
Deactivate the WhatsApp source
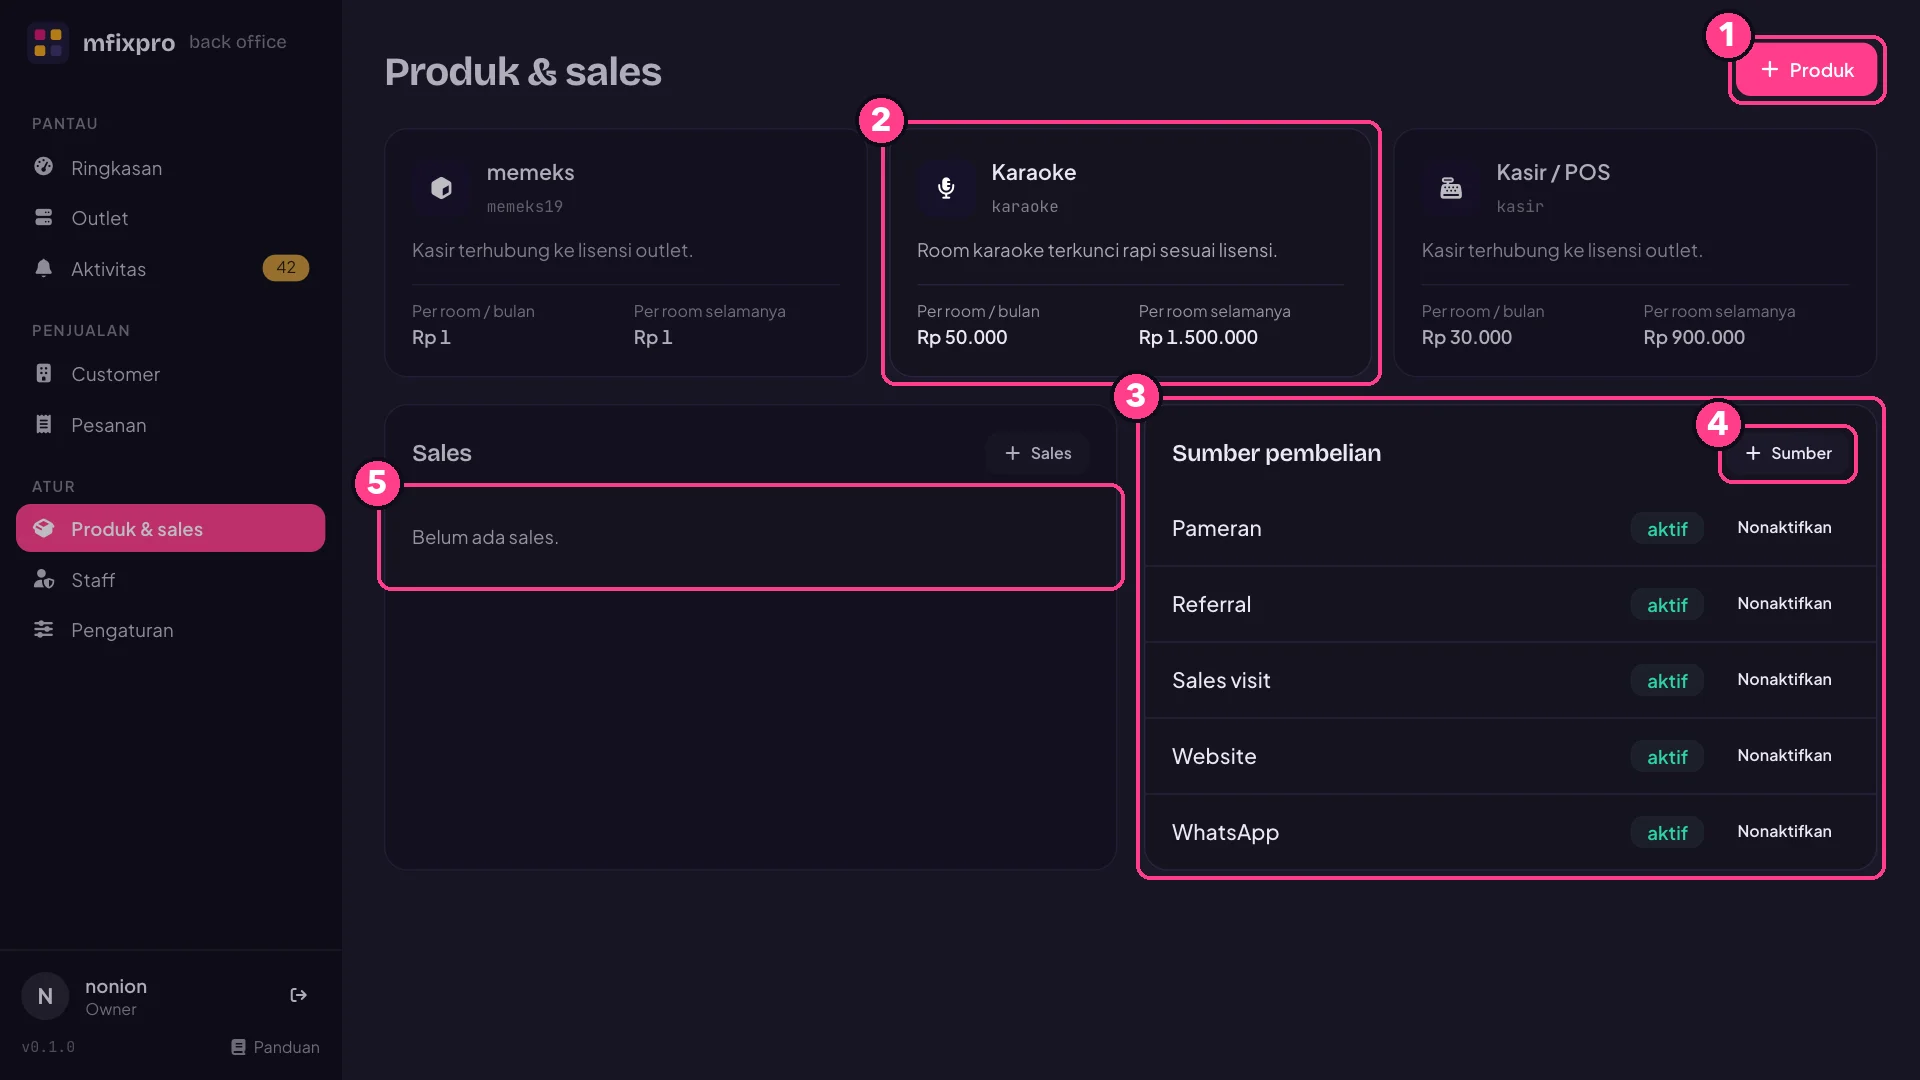click(x=1784, y=831)
